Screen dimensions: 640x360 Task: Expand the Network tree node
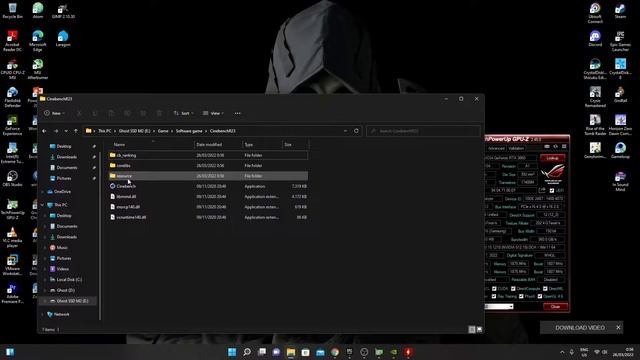pyautogui.click(x=42, y=314)
